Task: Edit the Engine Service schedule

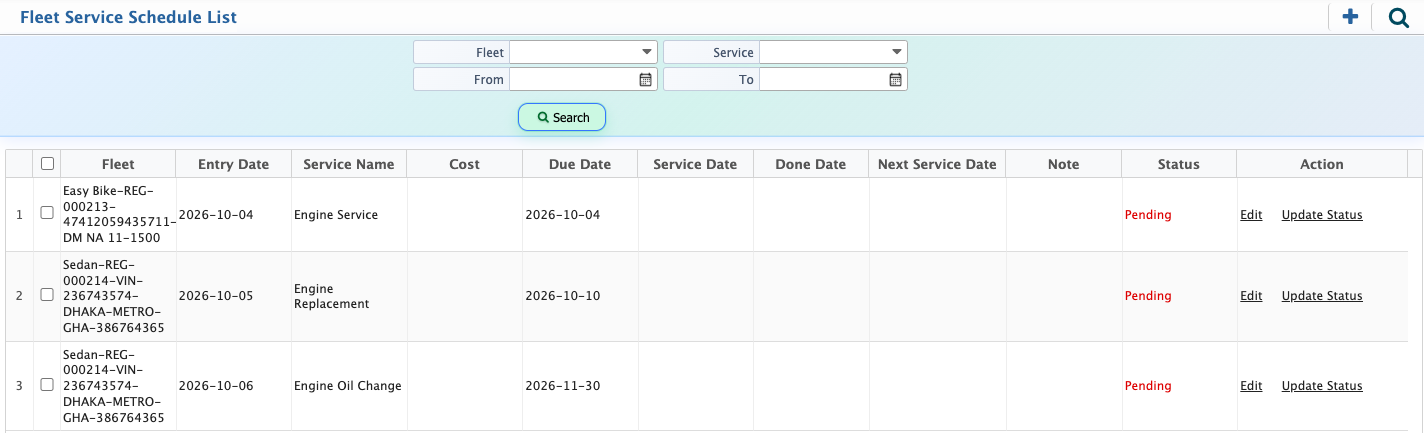Action: coord(1251,214)
